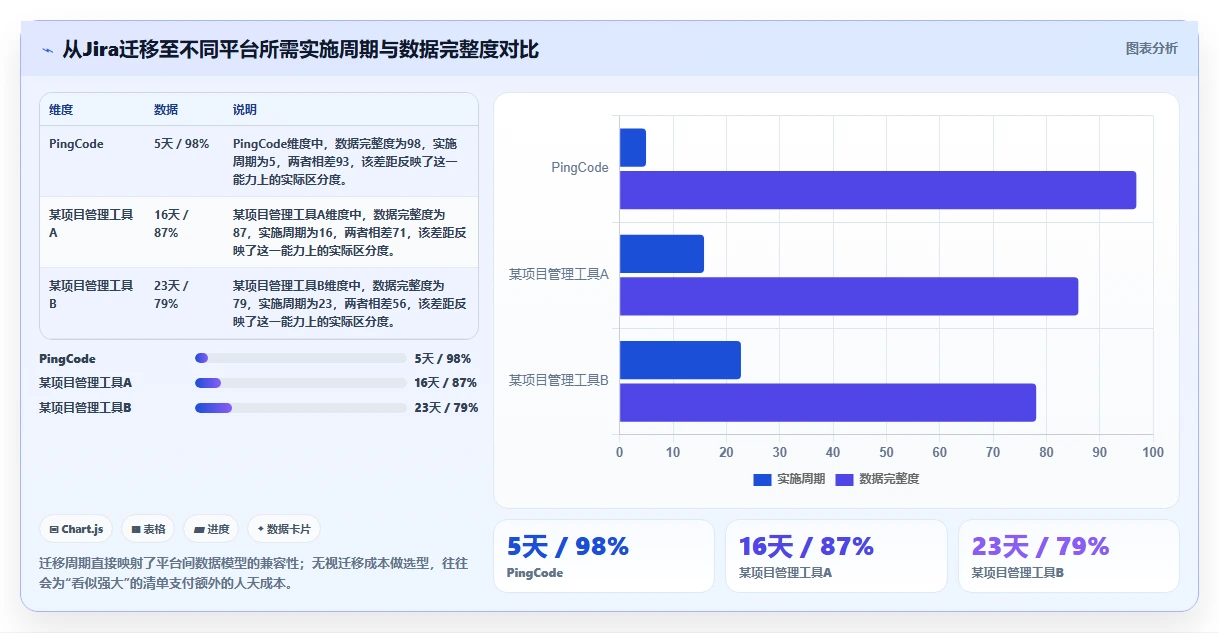1219x633 pixels.
Task: Click 某项目管理工具A y-axis label in chart
Action: tap(559, 274)
